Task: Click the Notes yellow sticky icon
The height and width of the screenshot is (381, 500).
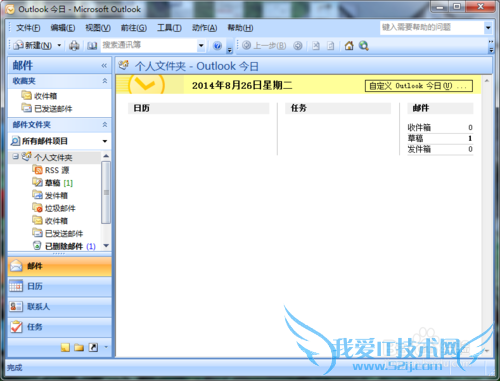Action: [65, 348]
